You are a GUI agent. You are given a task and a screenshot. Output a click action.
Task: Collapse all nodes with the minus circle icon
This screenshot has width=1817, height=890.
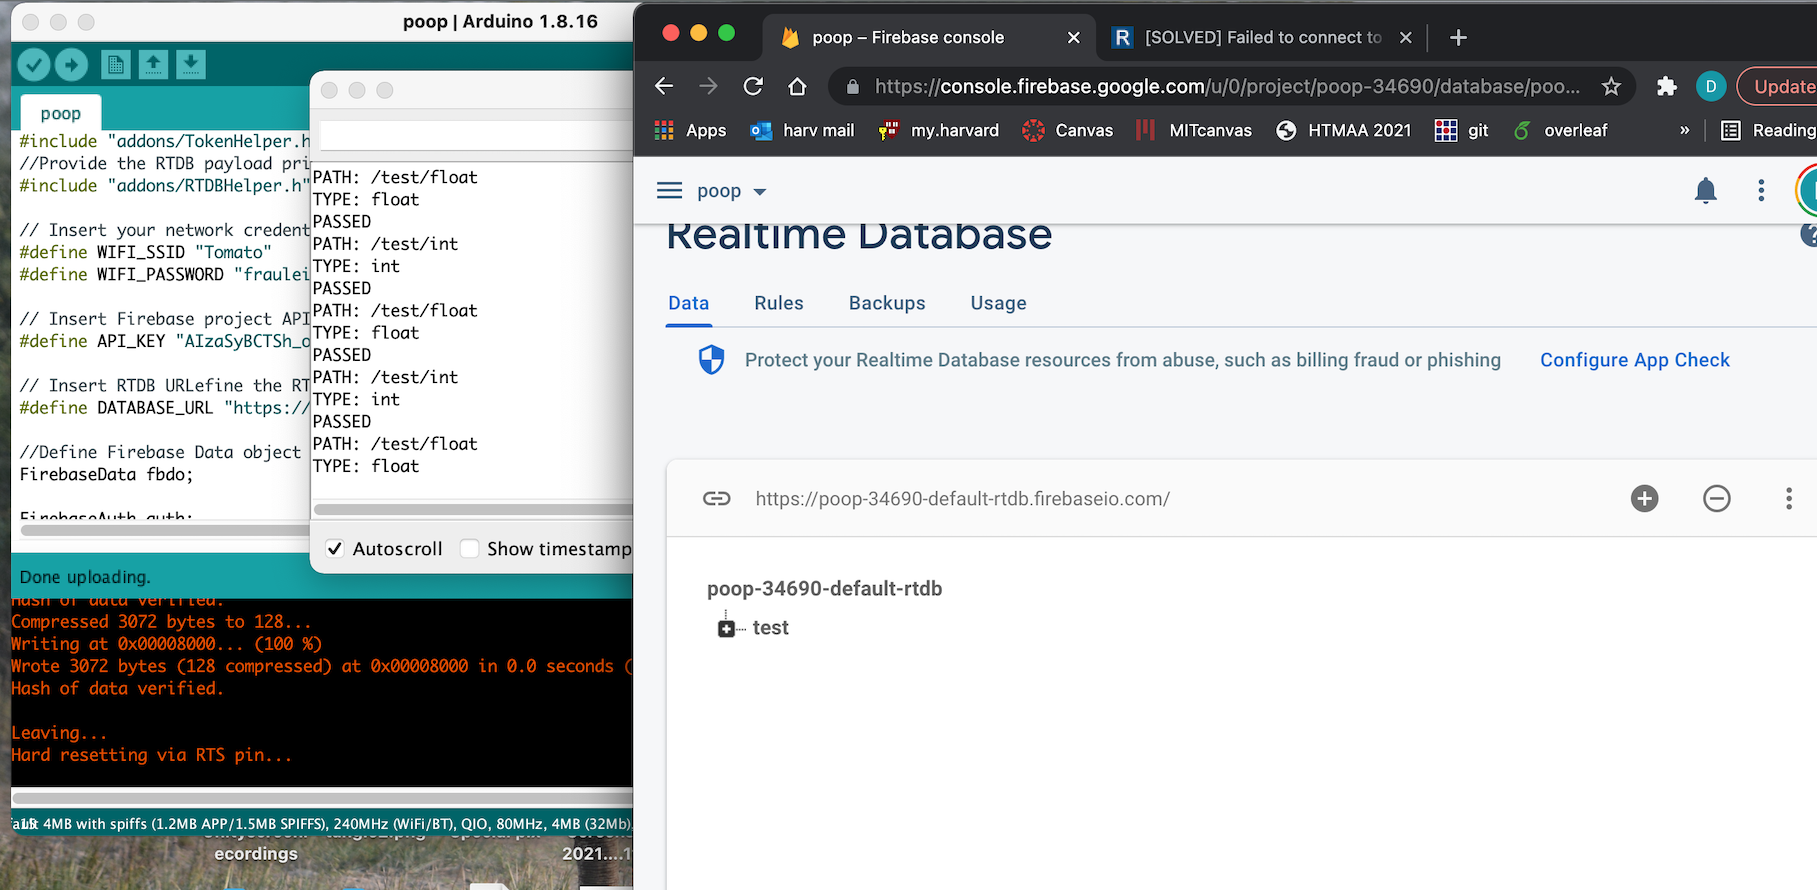[x=1716, y=498]
